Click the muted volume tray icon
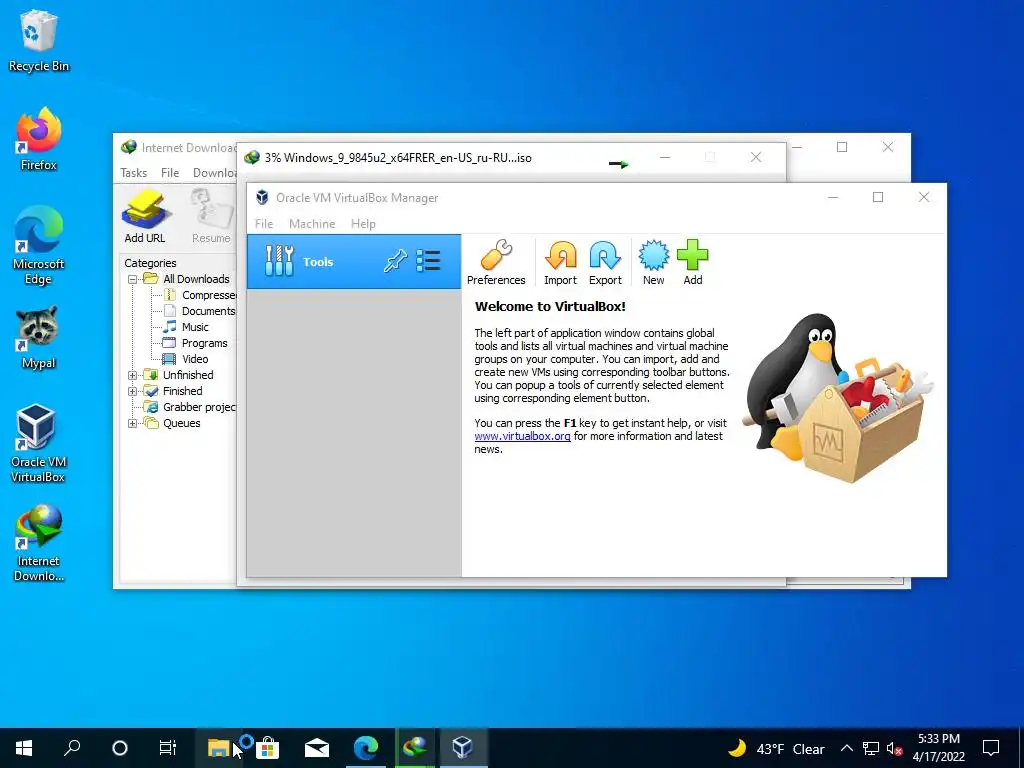 pyautogui.click(x=894, y=748)
